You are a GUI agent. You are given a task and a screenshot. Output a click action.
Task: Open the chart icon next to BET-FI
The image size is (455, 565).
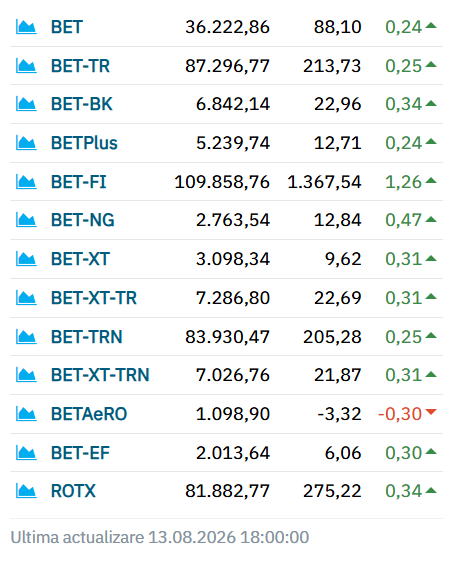(x=26, y=182)
